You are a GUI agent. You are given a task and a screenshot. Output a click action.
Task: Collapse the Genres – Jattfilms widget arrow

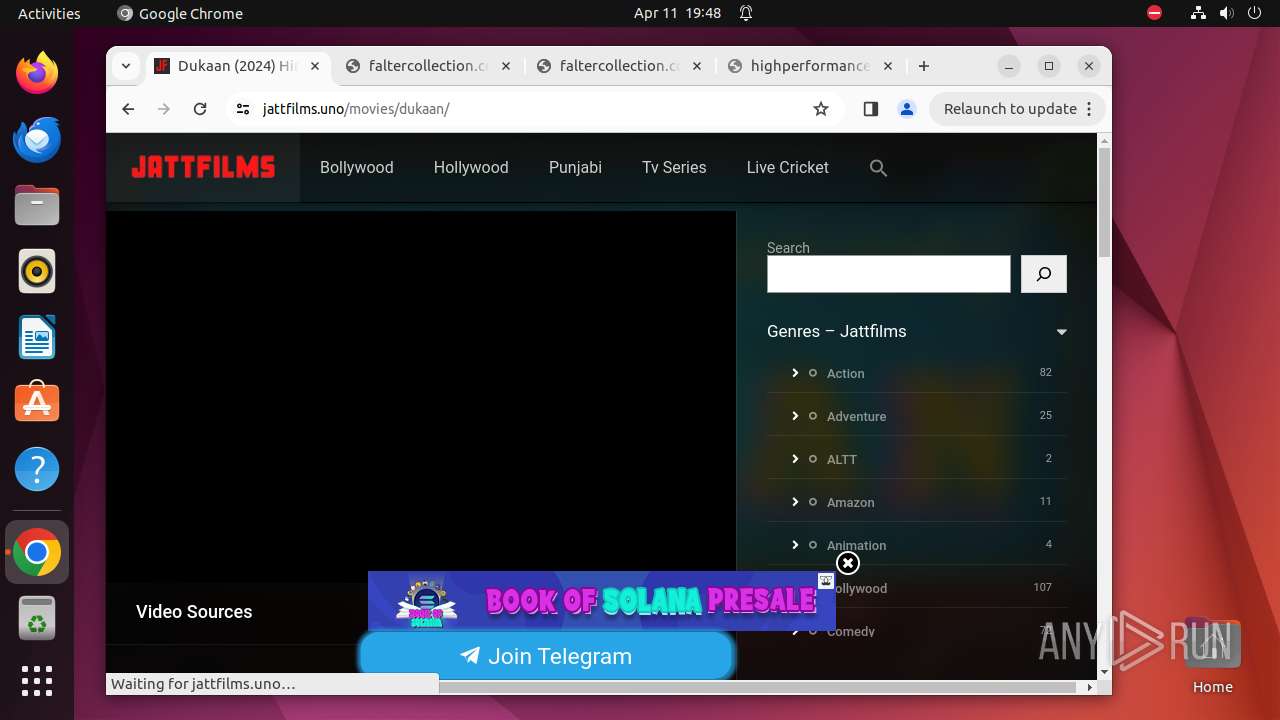coord(1062,332)
